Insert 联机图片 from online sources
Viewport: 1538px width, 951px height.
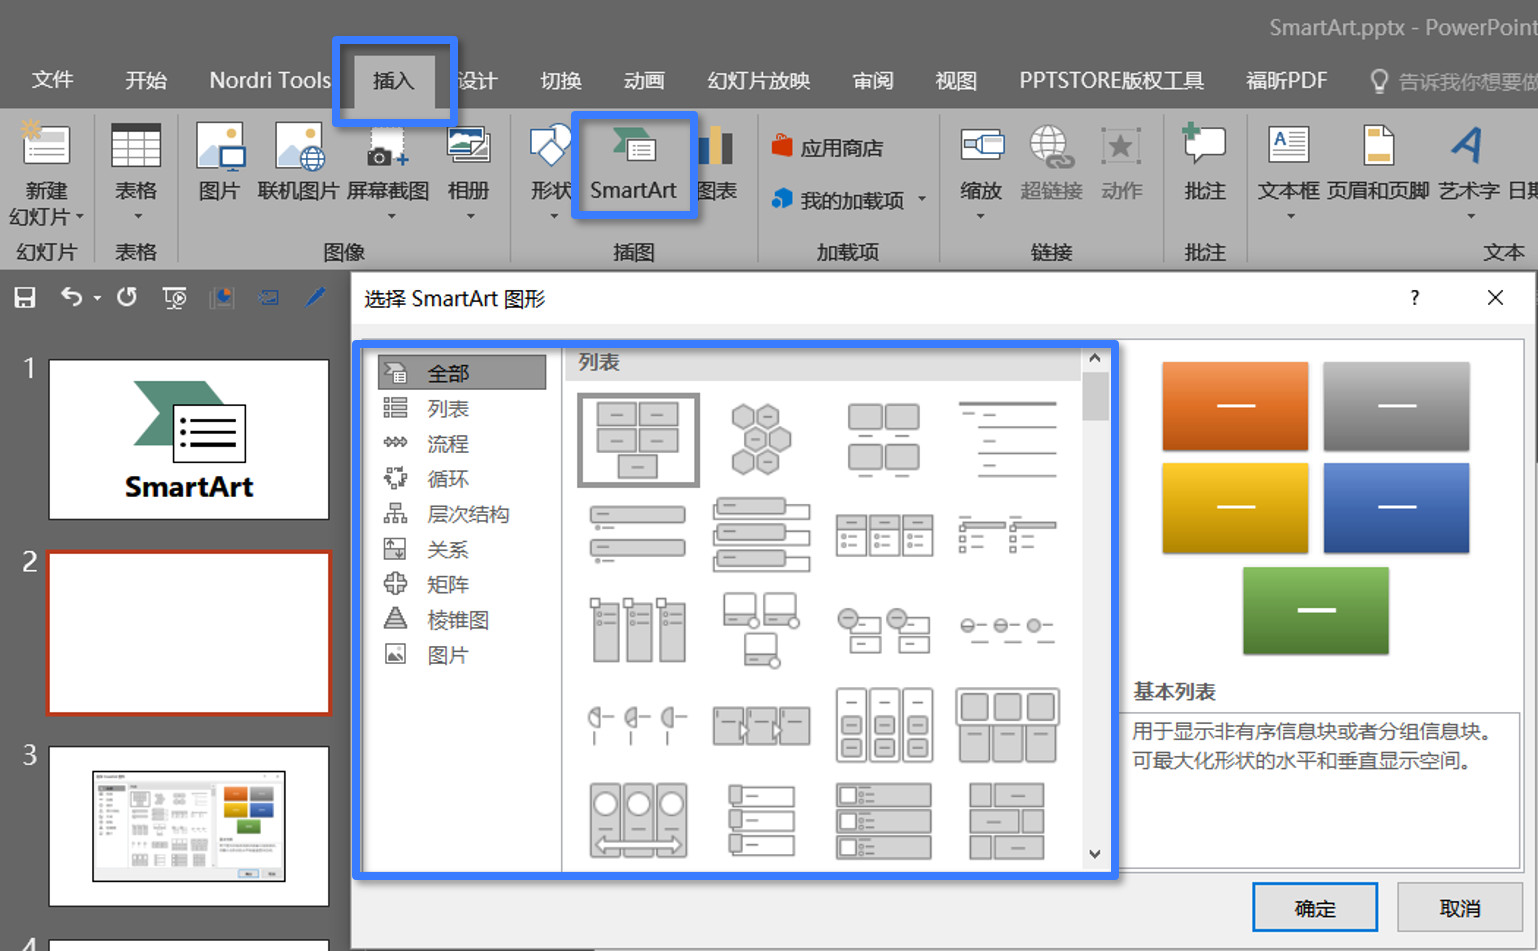298,162
